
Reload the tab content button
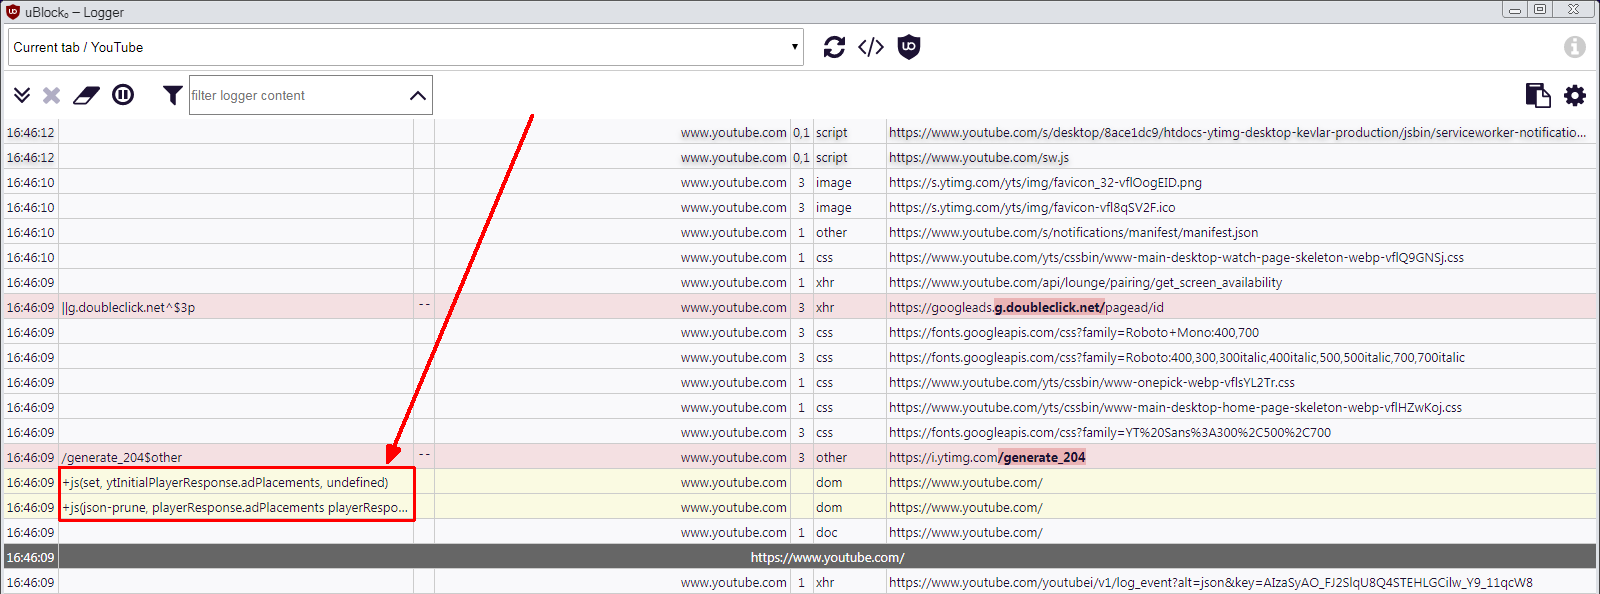point(834,47)
